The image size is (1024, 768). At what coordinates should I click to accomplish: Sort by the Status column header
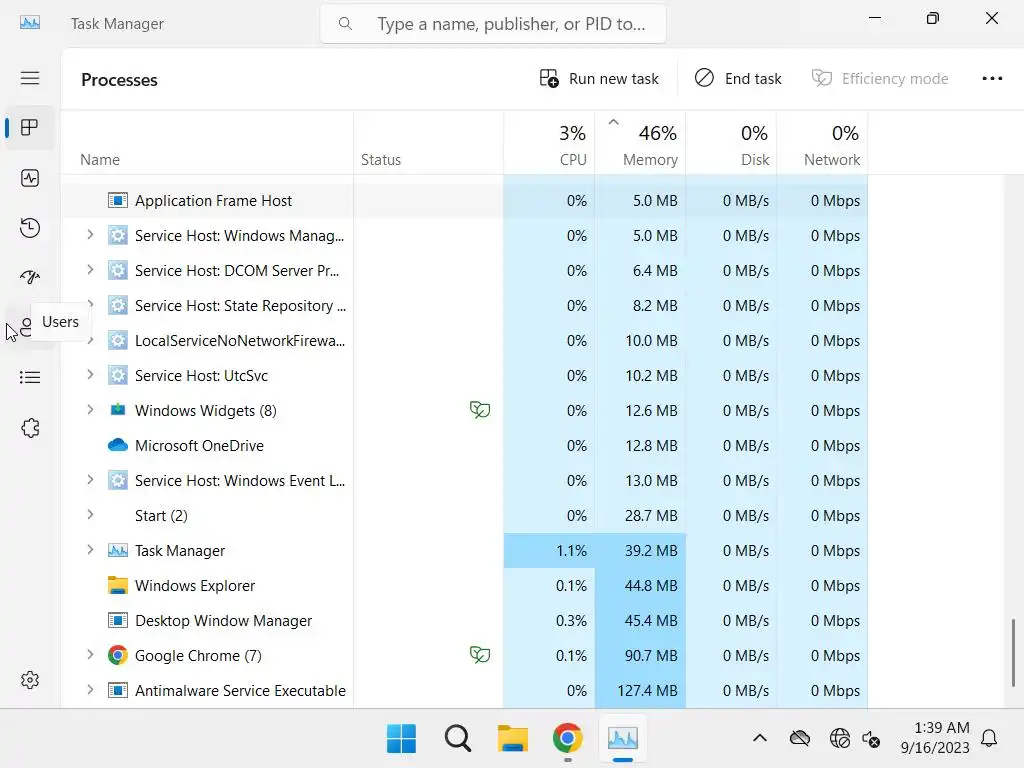[x=428, y=144]
